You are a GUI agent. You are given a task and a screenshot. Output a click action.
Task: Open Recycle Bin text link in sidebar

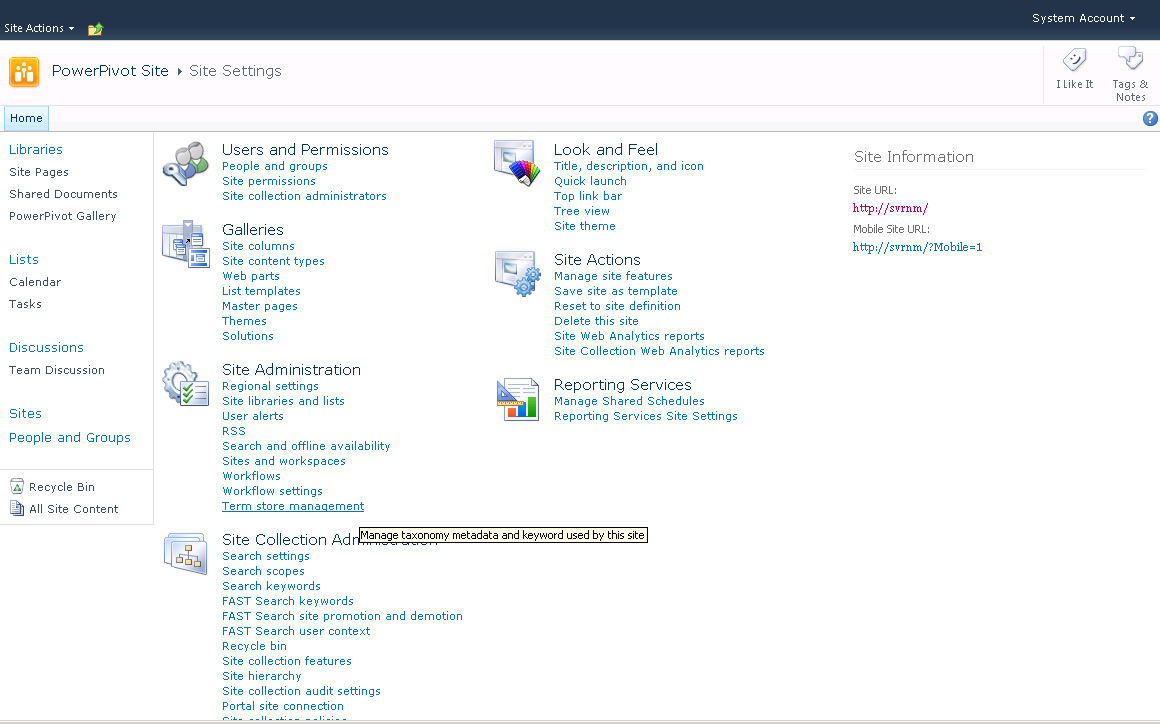(x=61, y=487)
